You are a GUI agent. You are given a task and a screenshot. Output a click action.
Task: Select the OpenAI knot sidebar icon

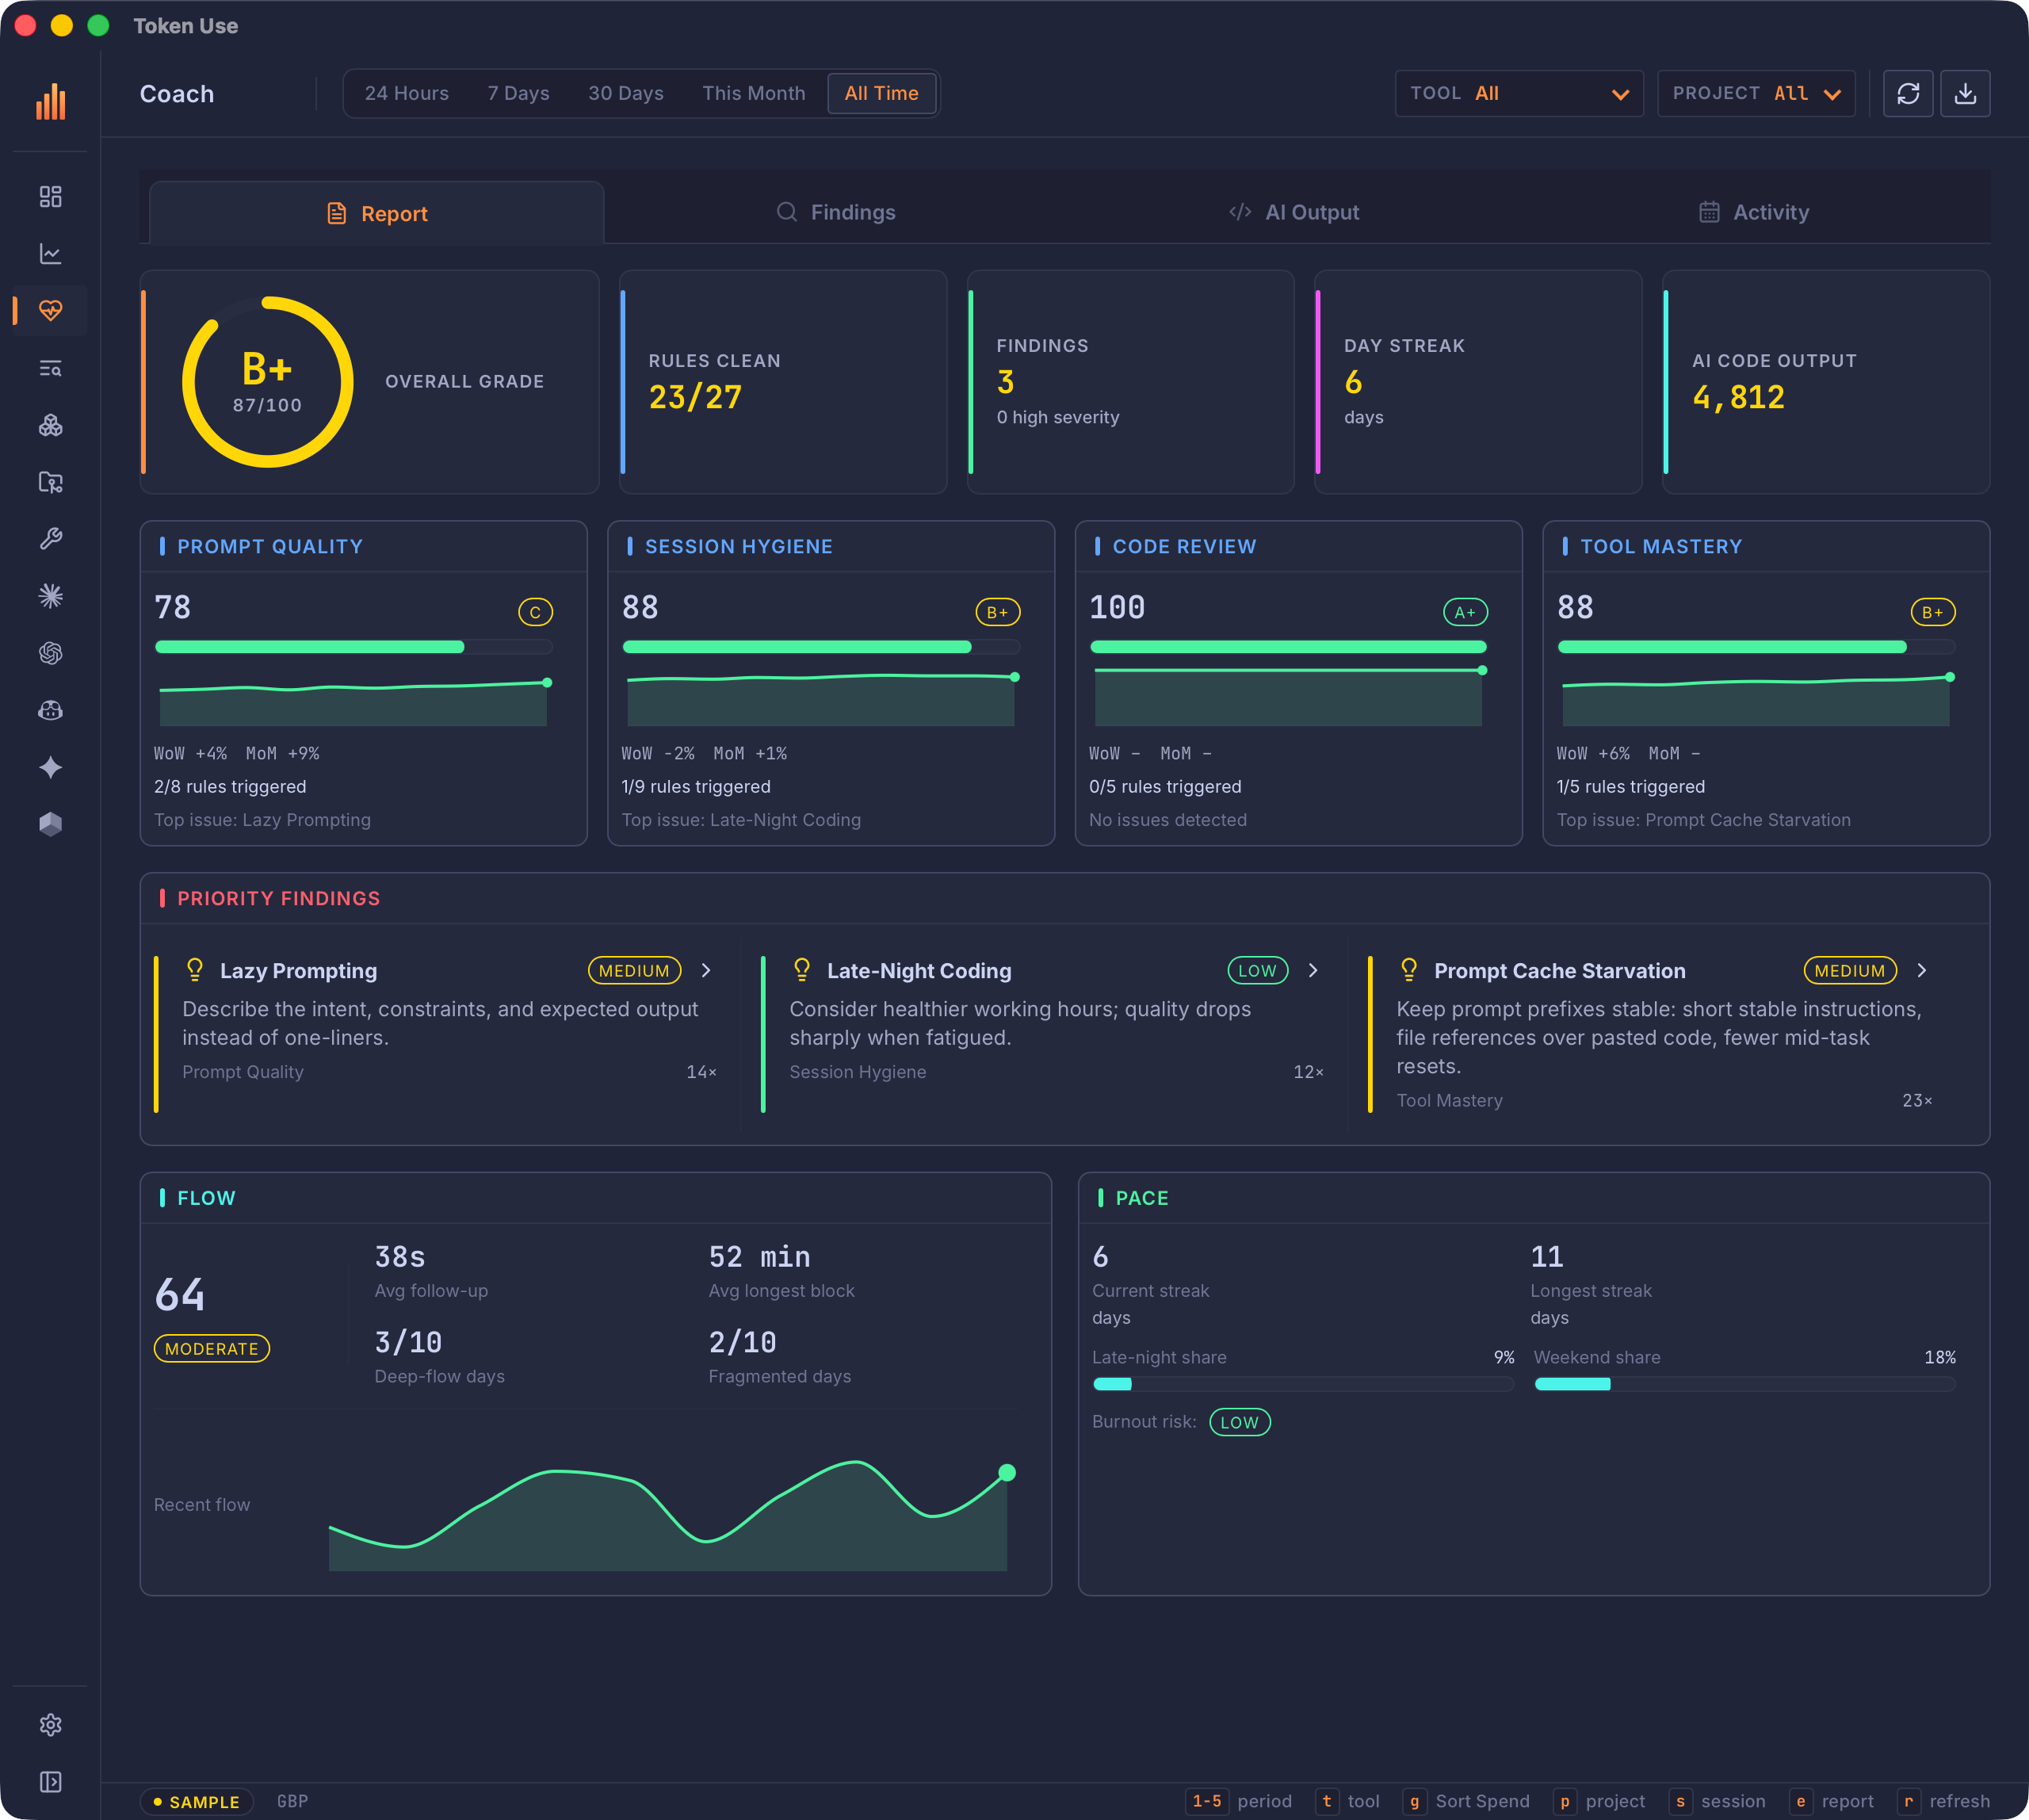[x=50, y=653]
